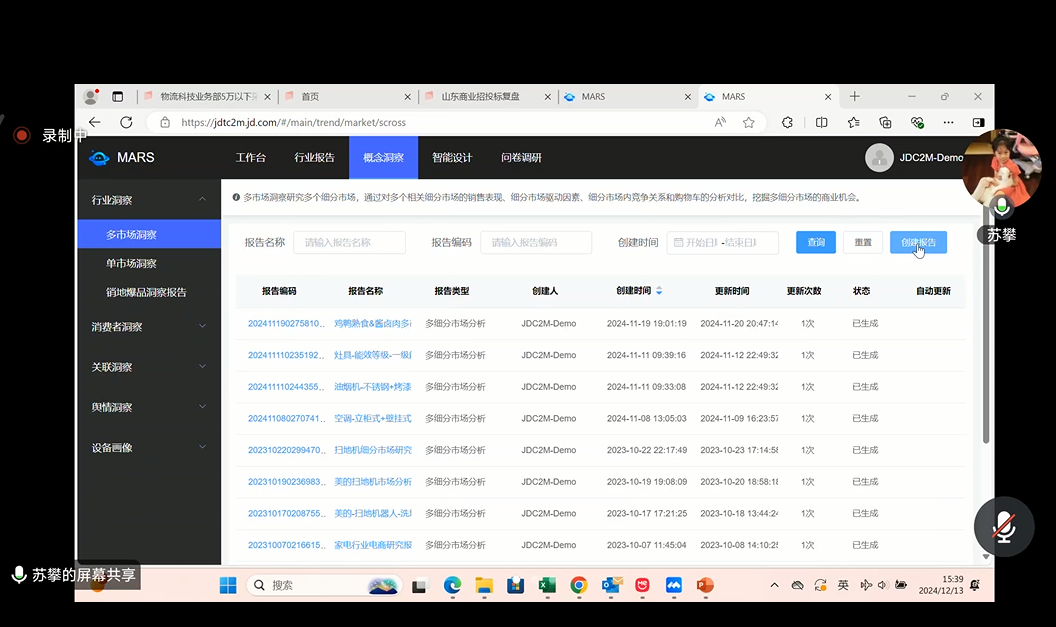Switch to the 行业报告 nav tab
Viewport: 1056px width, 627px height.
tap(314, 157)
